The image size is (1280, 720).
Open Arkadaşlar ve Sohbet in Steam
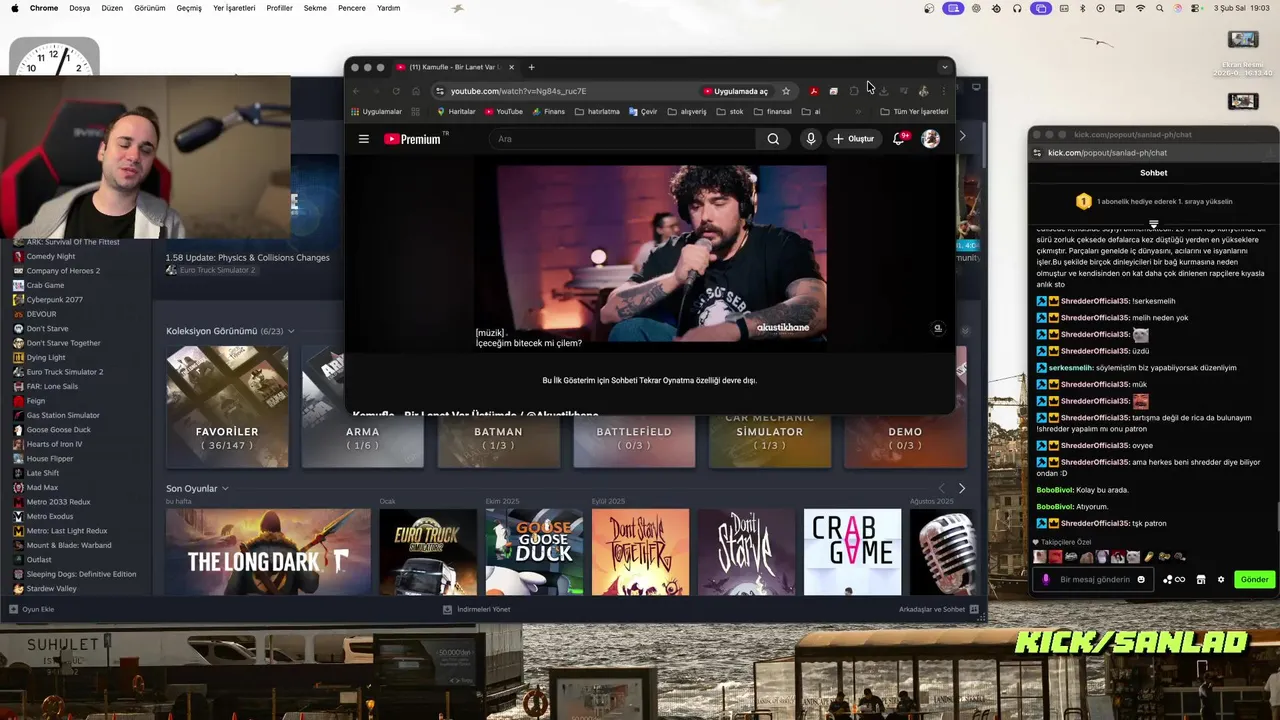(x=939, y=609)
